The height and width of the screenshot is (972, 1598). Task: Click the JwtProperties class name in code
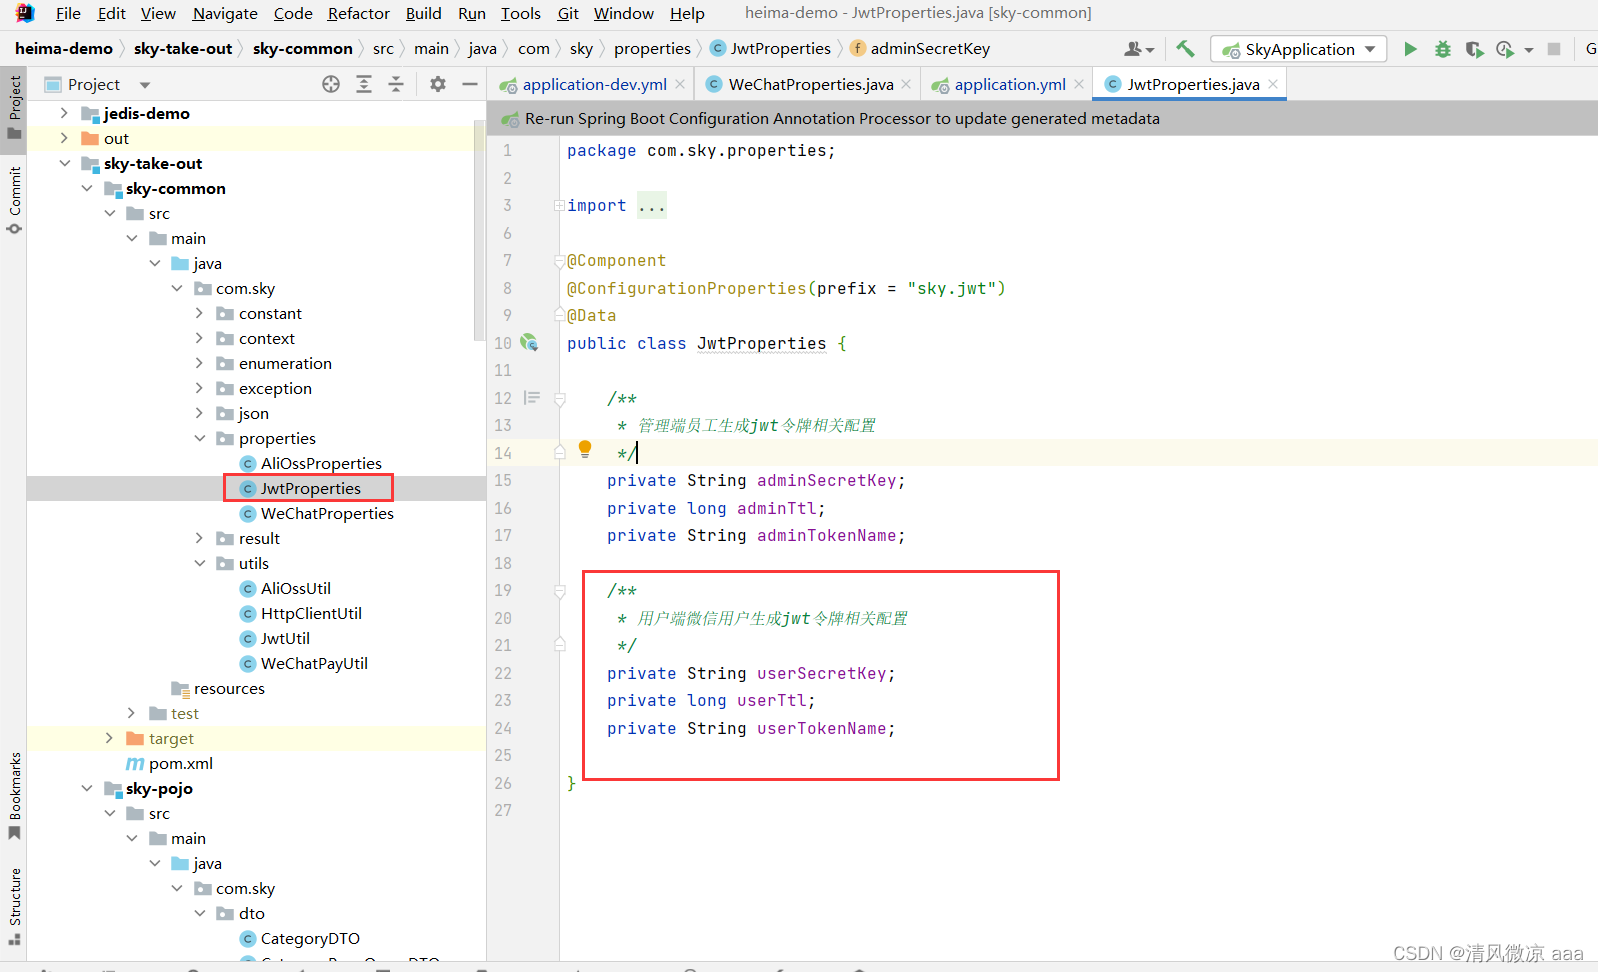pos(761,344)
